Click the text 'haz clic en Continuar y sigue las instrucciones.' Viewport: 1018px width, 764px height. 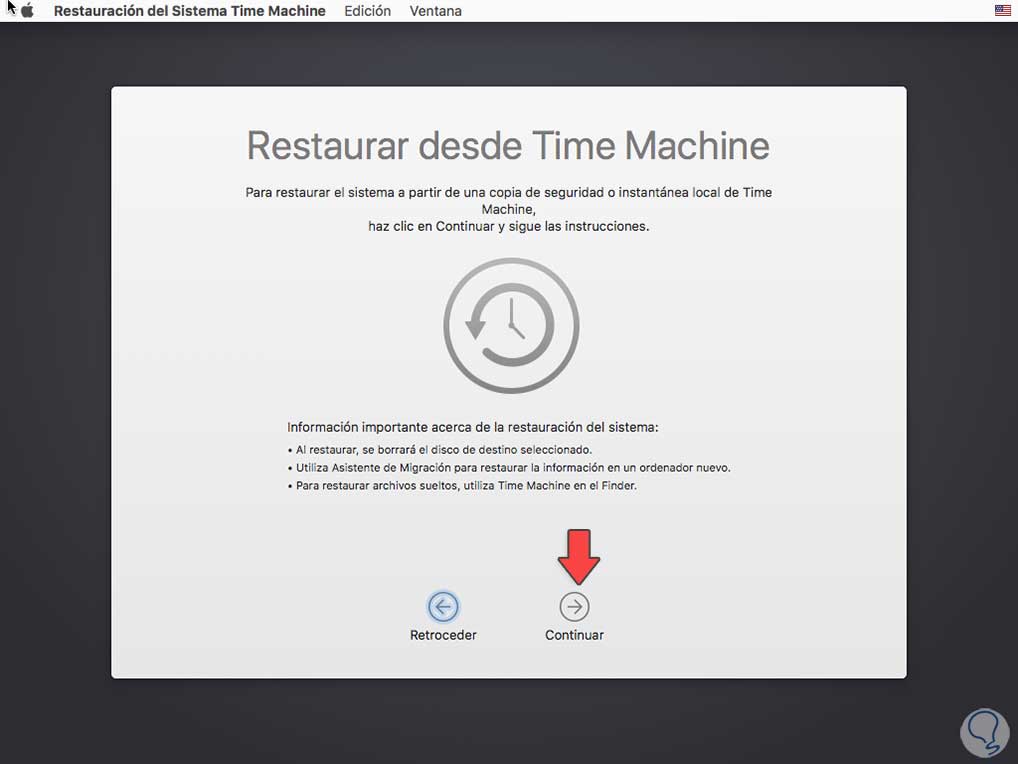[508, 226]
